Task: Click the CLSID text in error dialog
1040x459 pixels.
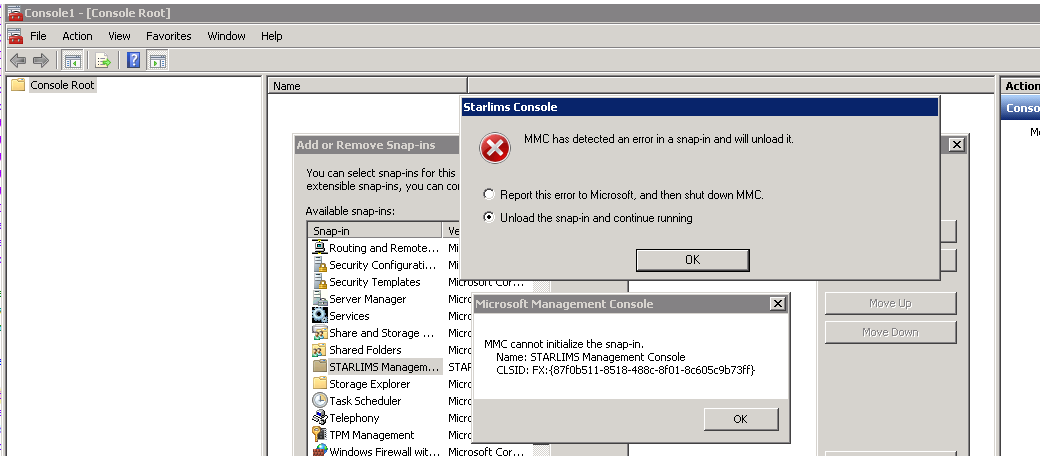Action: coord(626,369)
